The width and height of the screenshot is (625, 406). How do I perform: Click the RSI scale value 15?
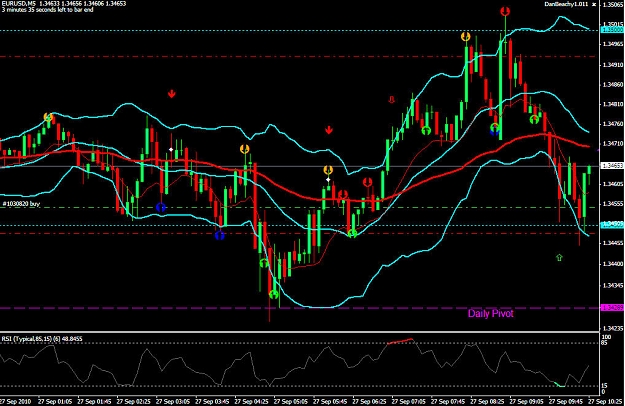click(x=605, y=385)
